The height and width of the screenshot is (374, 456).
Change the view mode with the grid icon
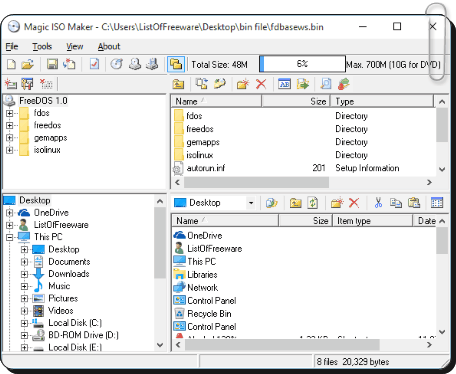click(x=437, y=203)
